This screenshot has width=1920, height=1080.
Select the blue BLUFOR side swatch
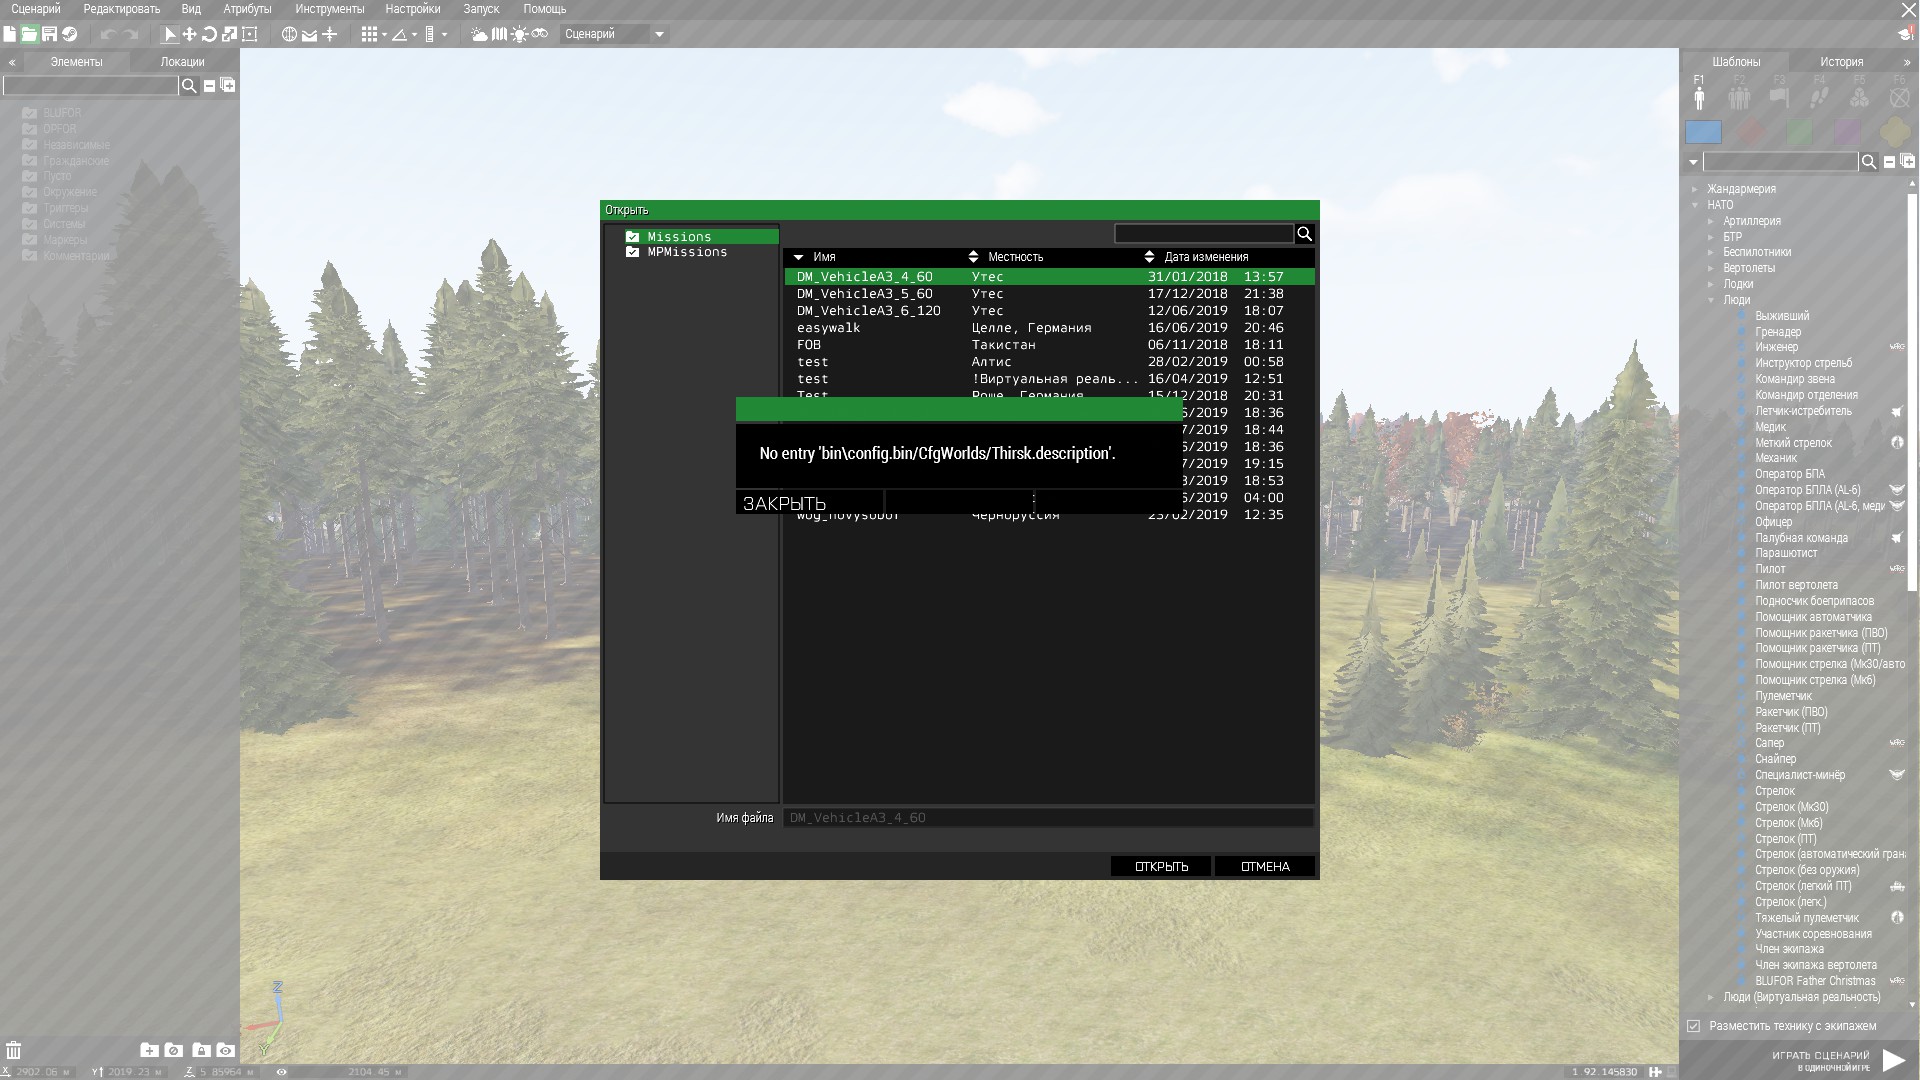[x=1703, y=132]
